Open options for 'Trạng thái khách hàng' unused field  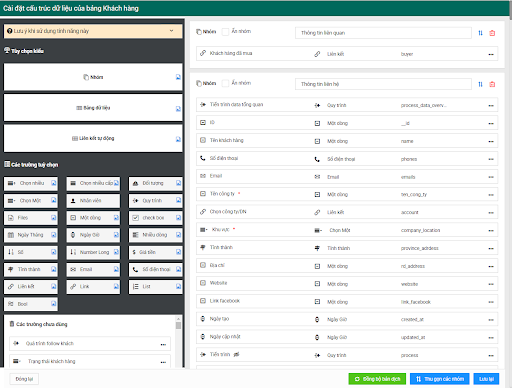[x=163, y=362]
